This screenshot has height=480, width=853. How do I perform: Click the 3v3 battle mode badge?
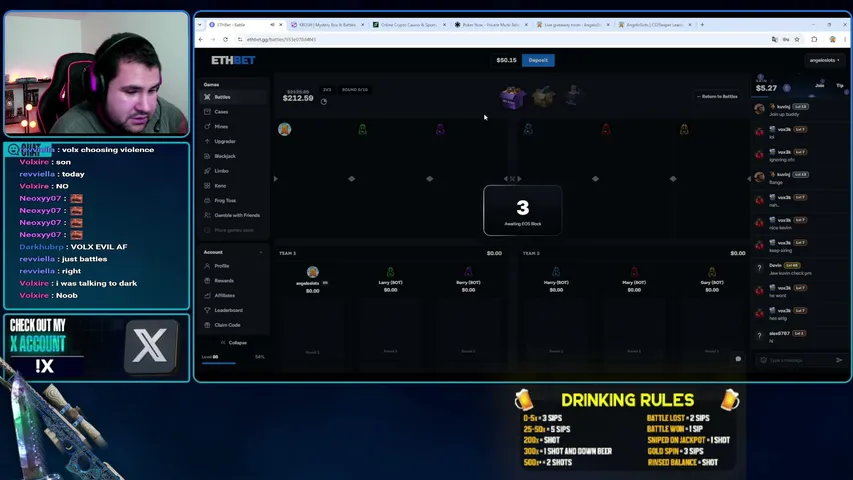click(x=327, y=90)
